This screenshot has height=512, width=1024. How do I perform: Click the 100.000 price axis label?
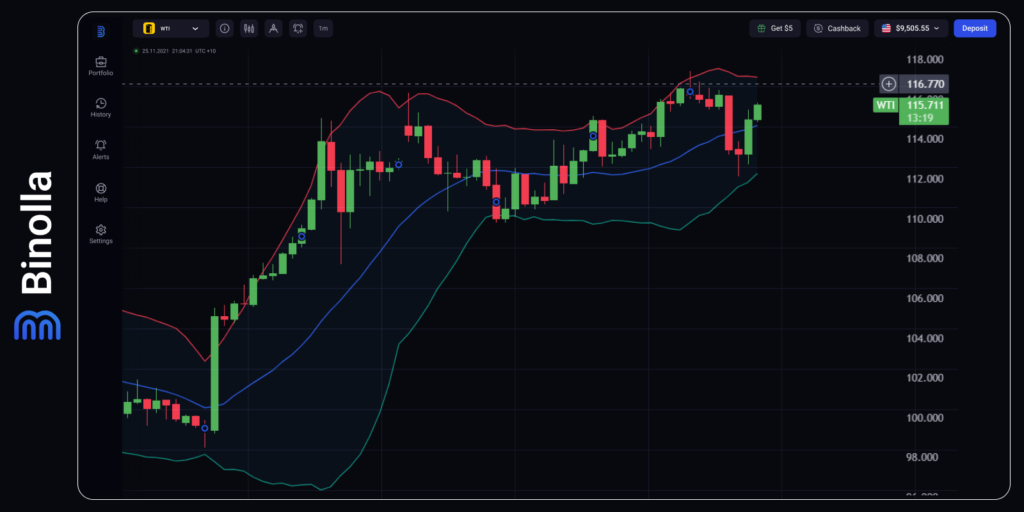(x=925, y=418)
